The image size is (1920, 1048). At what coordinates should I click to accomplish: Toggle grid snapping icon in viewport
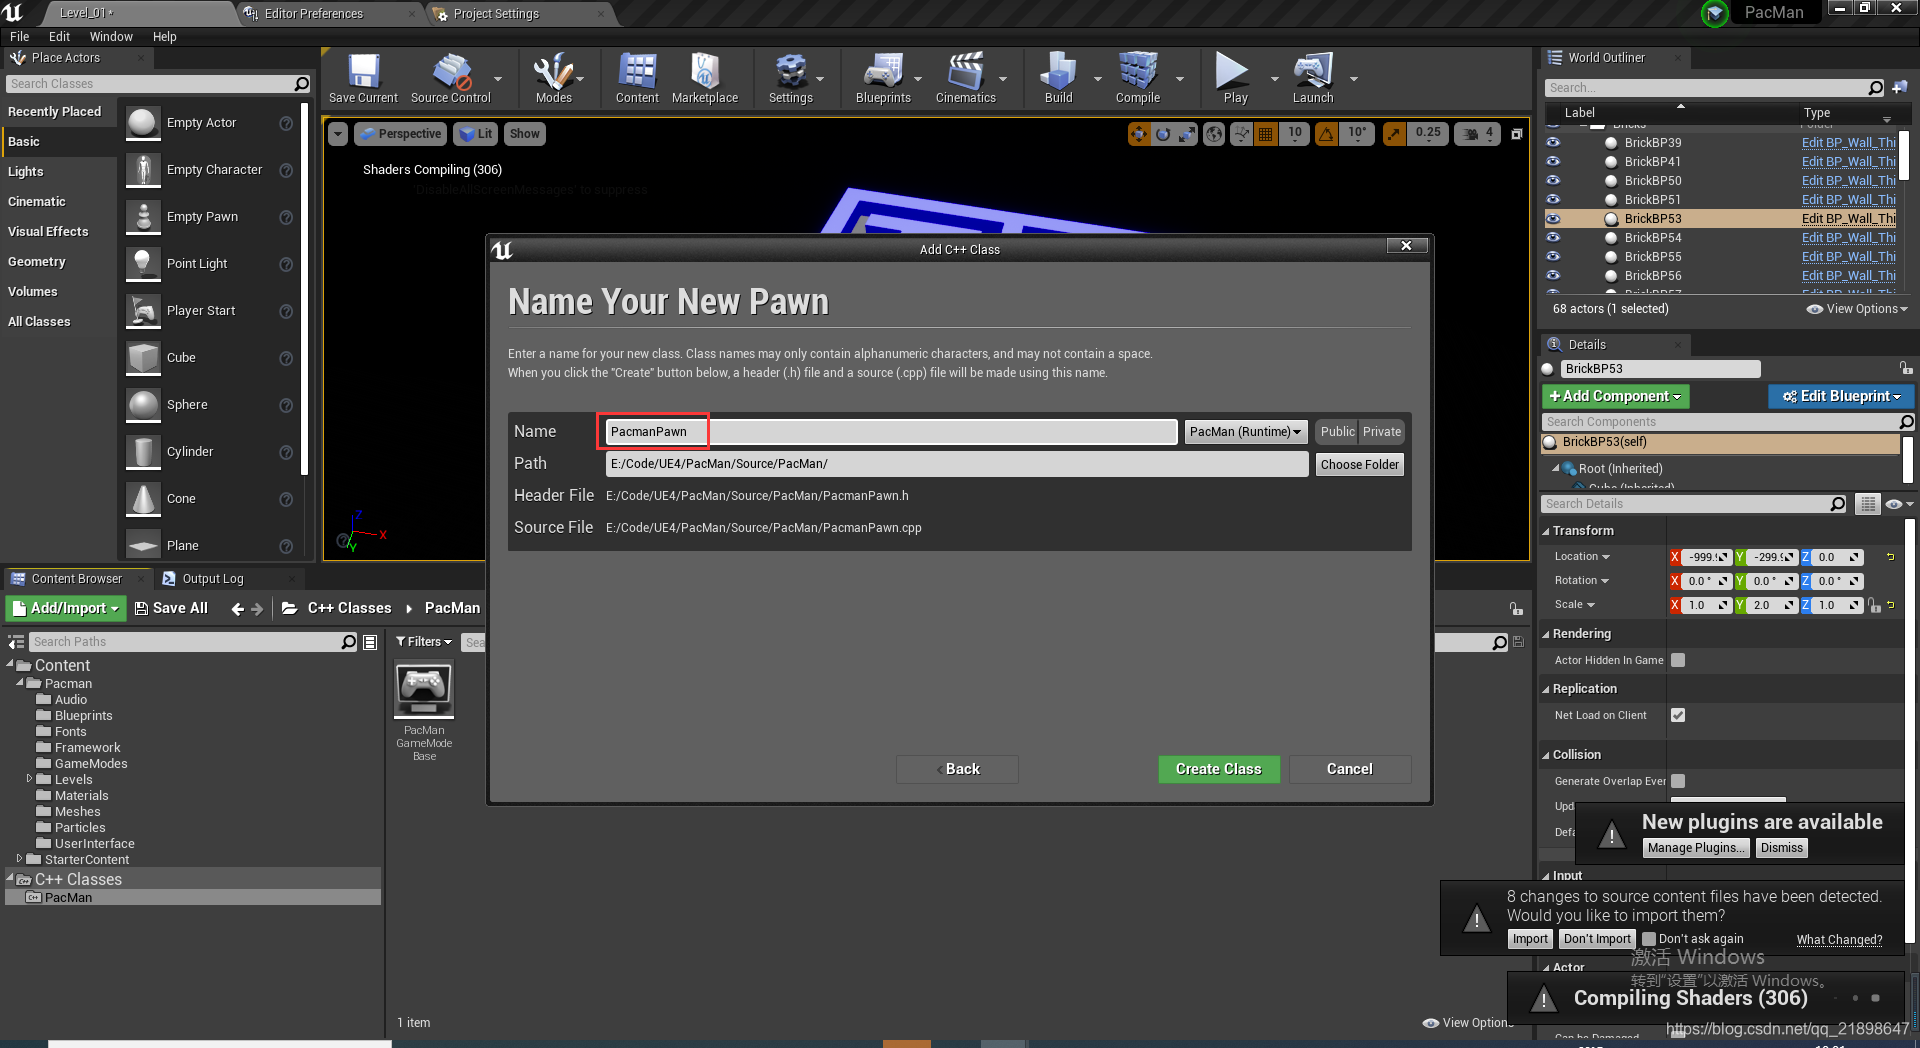[x=1265, y=134]
